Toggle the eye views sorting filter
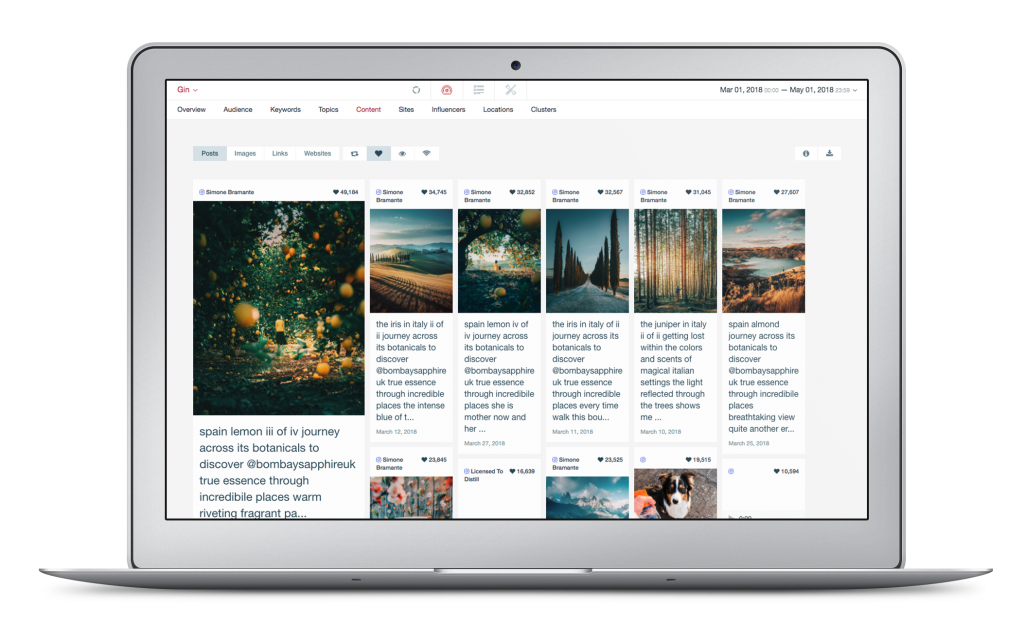The height and width of the screenshot is (644, 1024). tap(402, 154)
